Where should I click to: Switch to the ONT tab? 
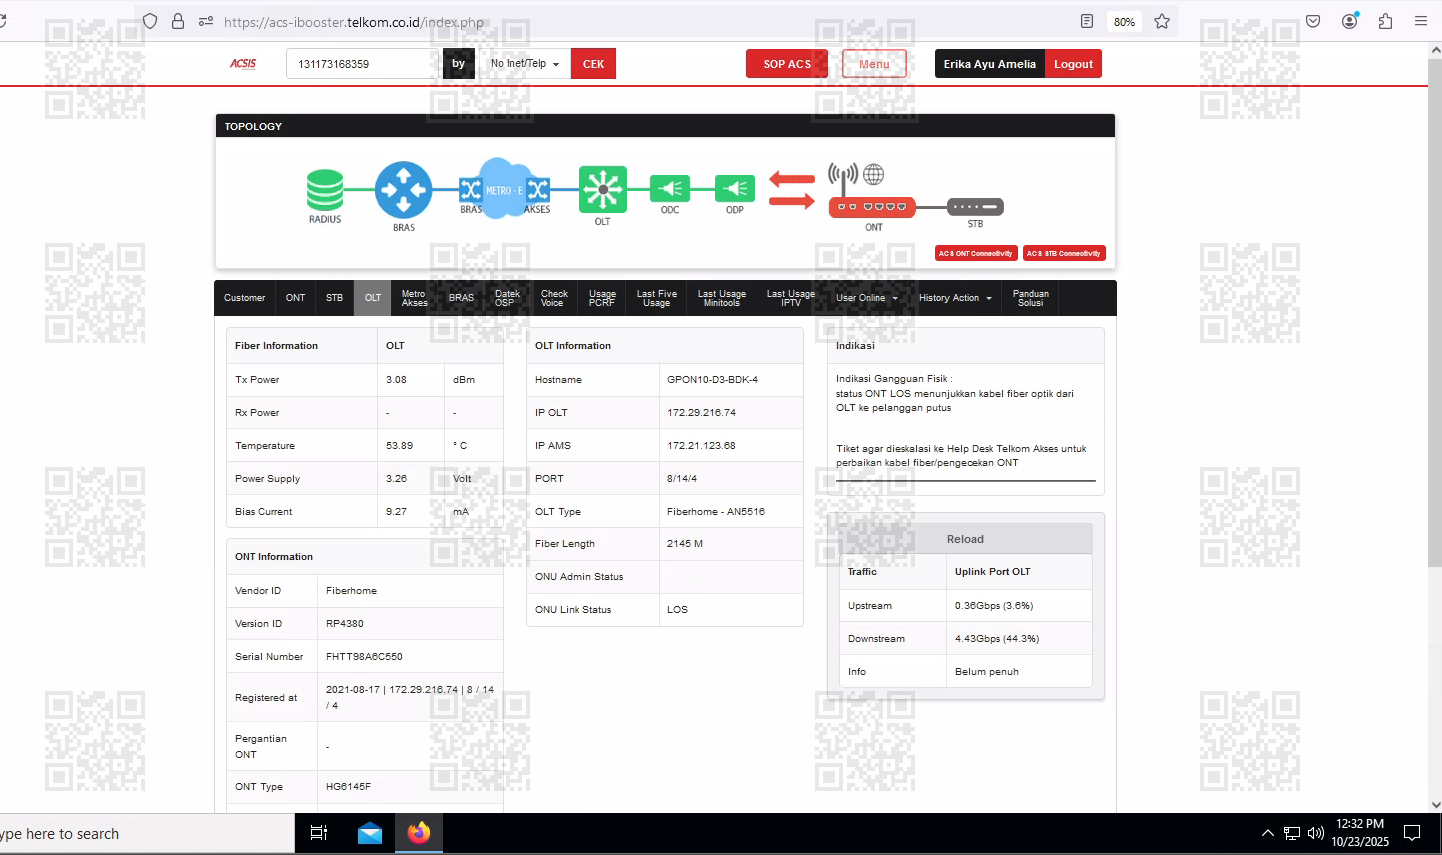point(295,298)
